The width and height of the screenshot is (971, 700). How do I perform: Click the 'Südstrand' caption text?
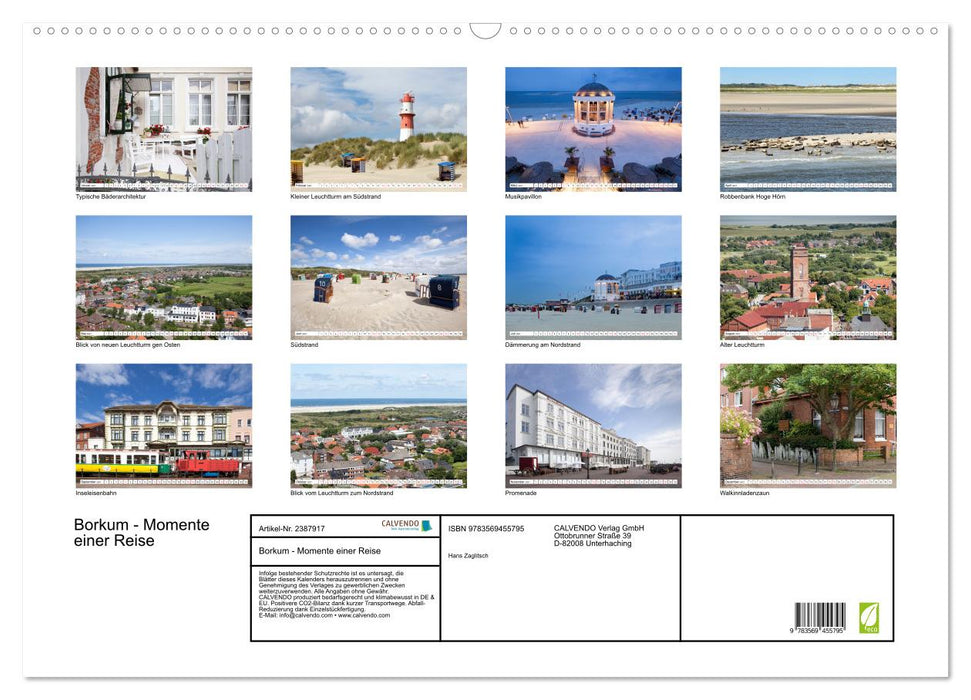(304, 344)
